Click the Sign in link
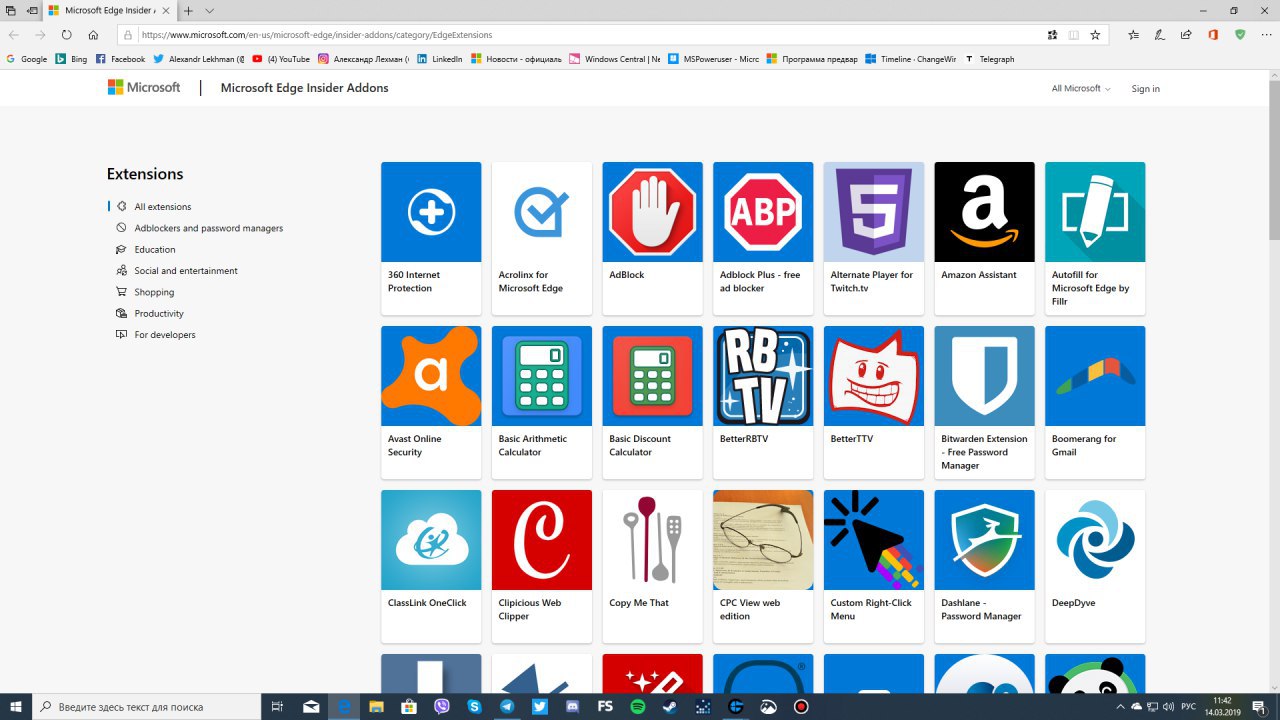Viewport: 1280px width, 720px height. click(1146, 89)
